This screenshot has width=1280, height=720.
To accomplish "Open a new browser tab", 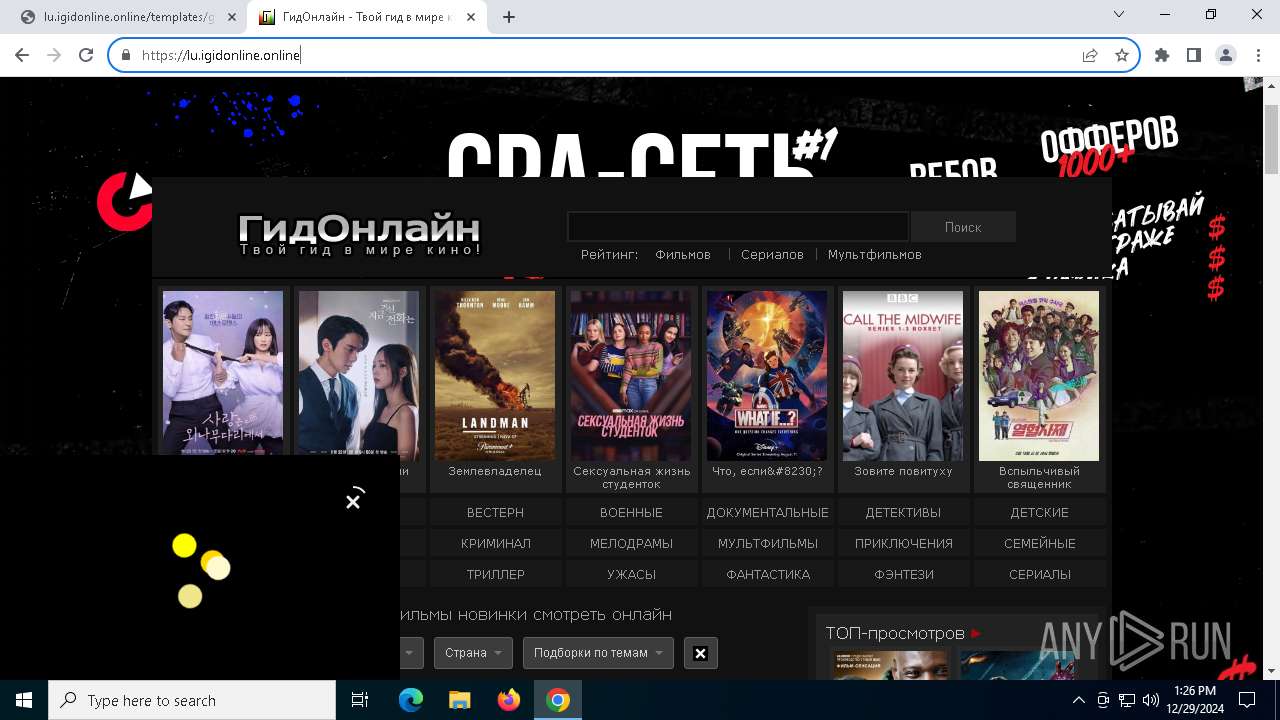I will point(509,17).
